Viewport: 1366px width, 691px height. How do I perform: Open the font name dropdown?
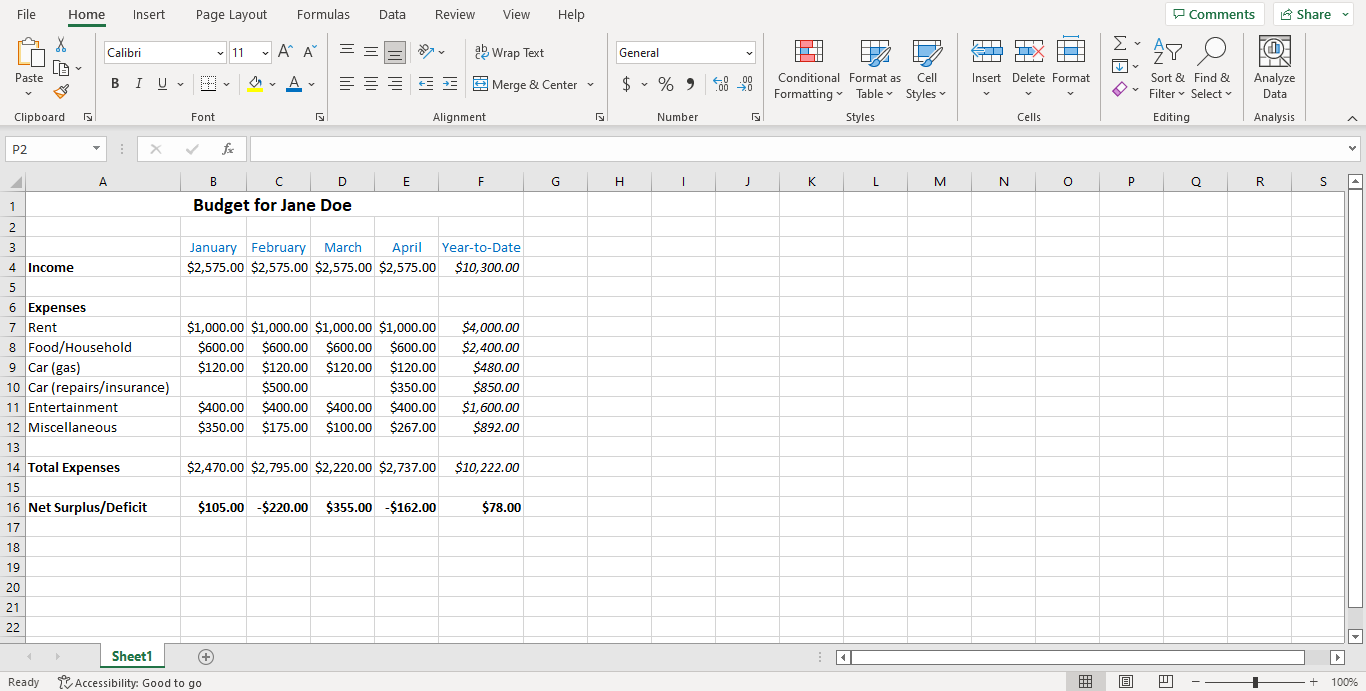[x=220, y=52]
